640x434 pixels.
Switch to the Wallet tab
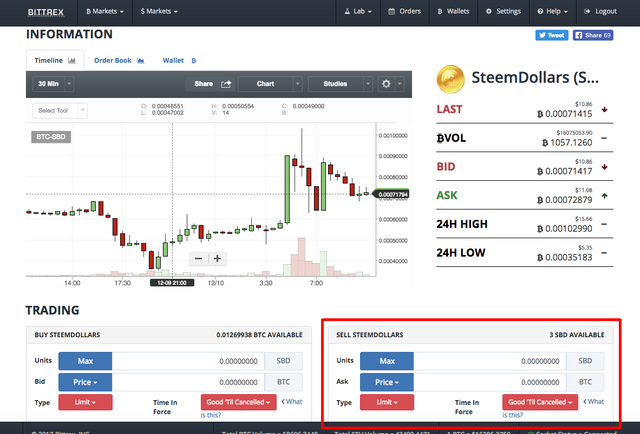[179, 60]
